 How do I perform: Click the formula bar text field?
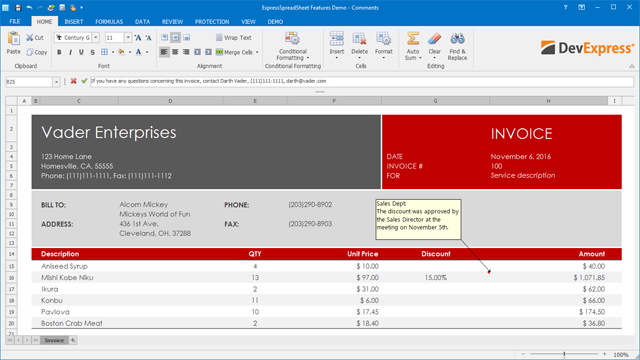tap(361, 81)
